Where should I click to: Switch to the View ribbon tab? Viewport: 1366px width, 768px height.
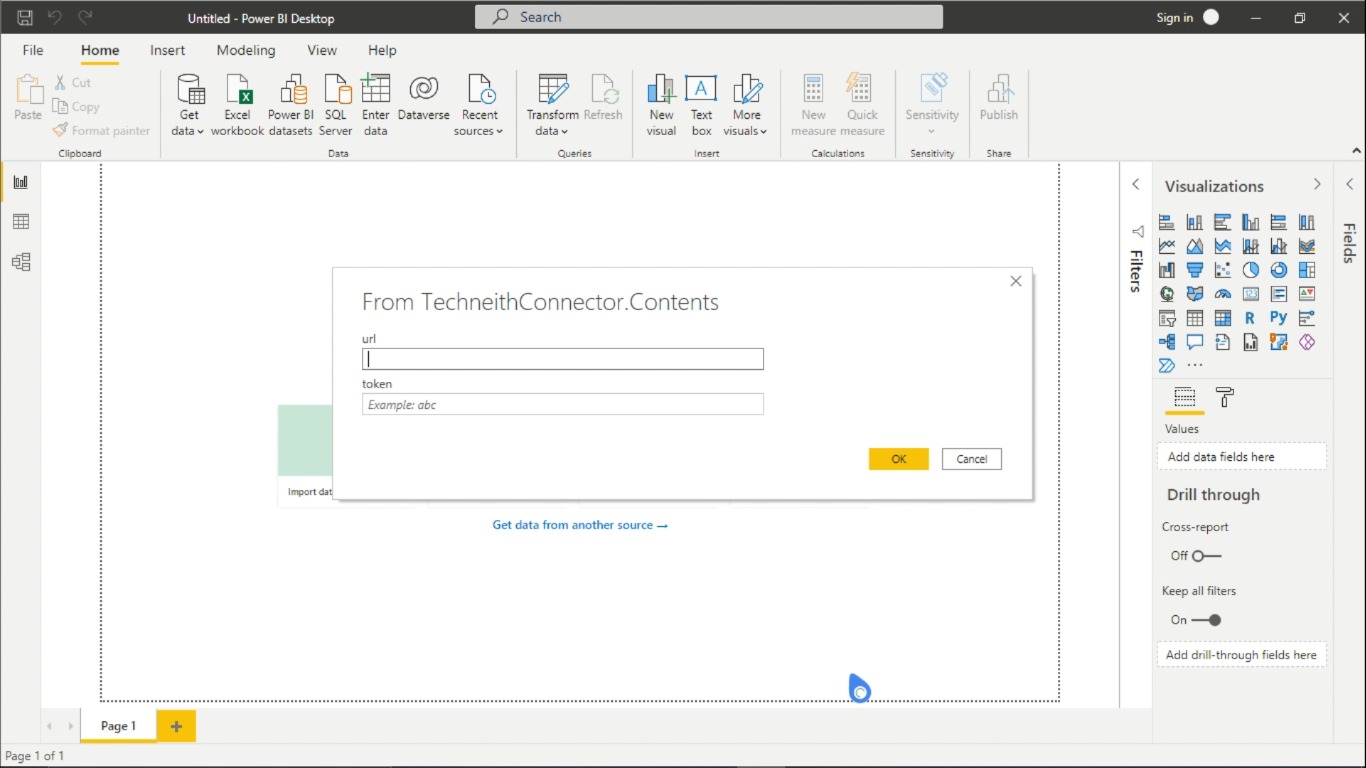(322, 50)
